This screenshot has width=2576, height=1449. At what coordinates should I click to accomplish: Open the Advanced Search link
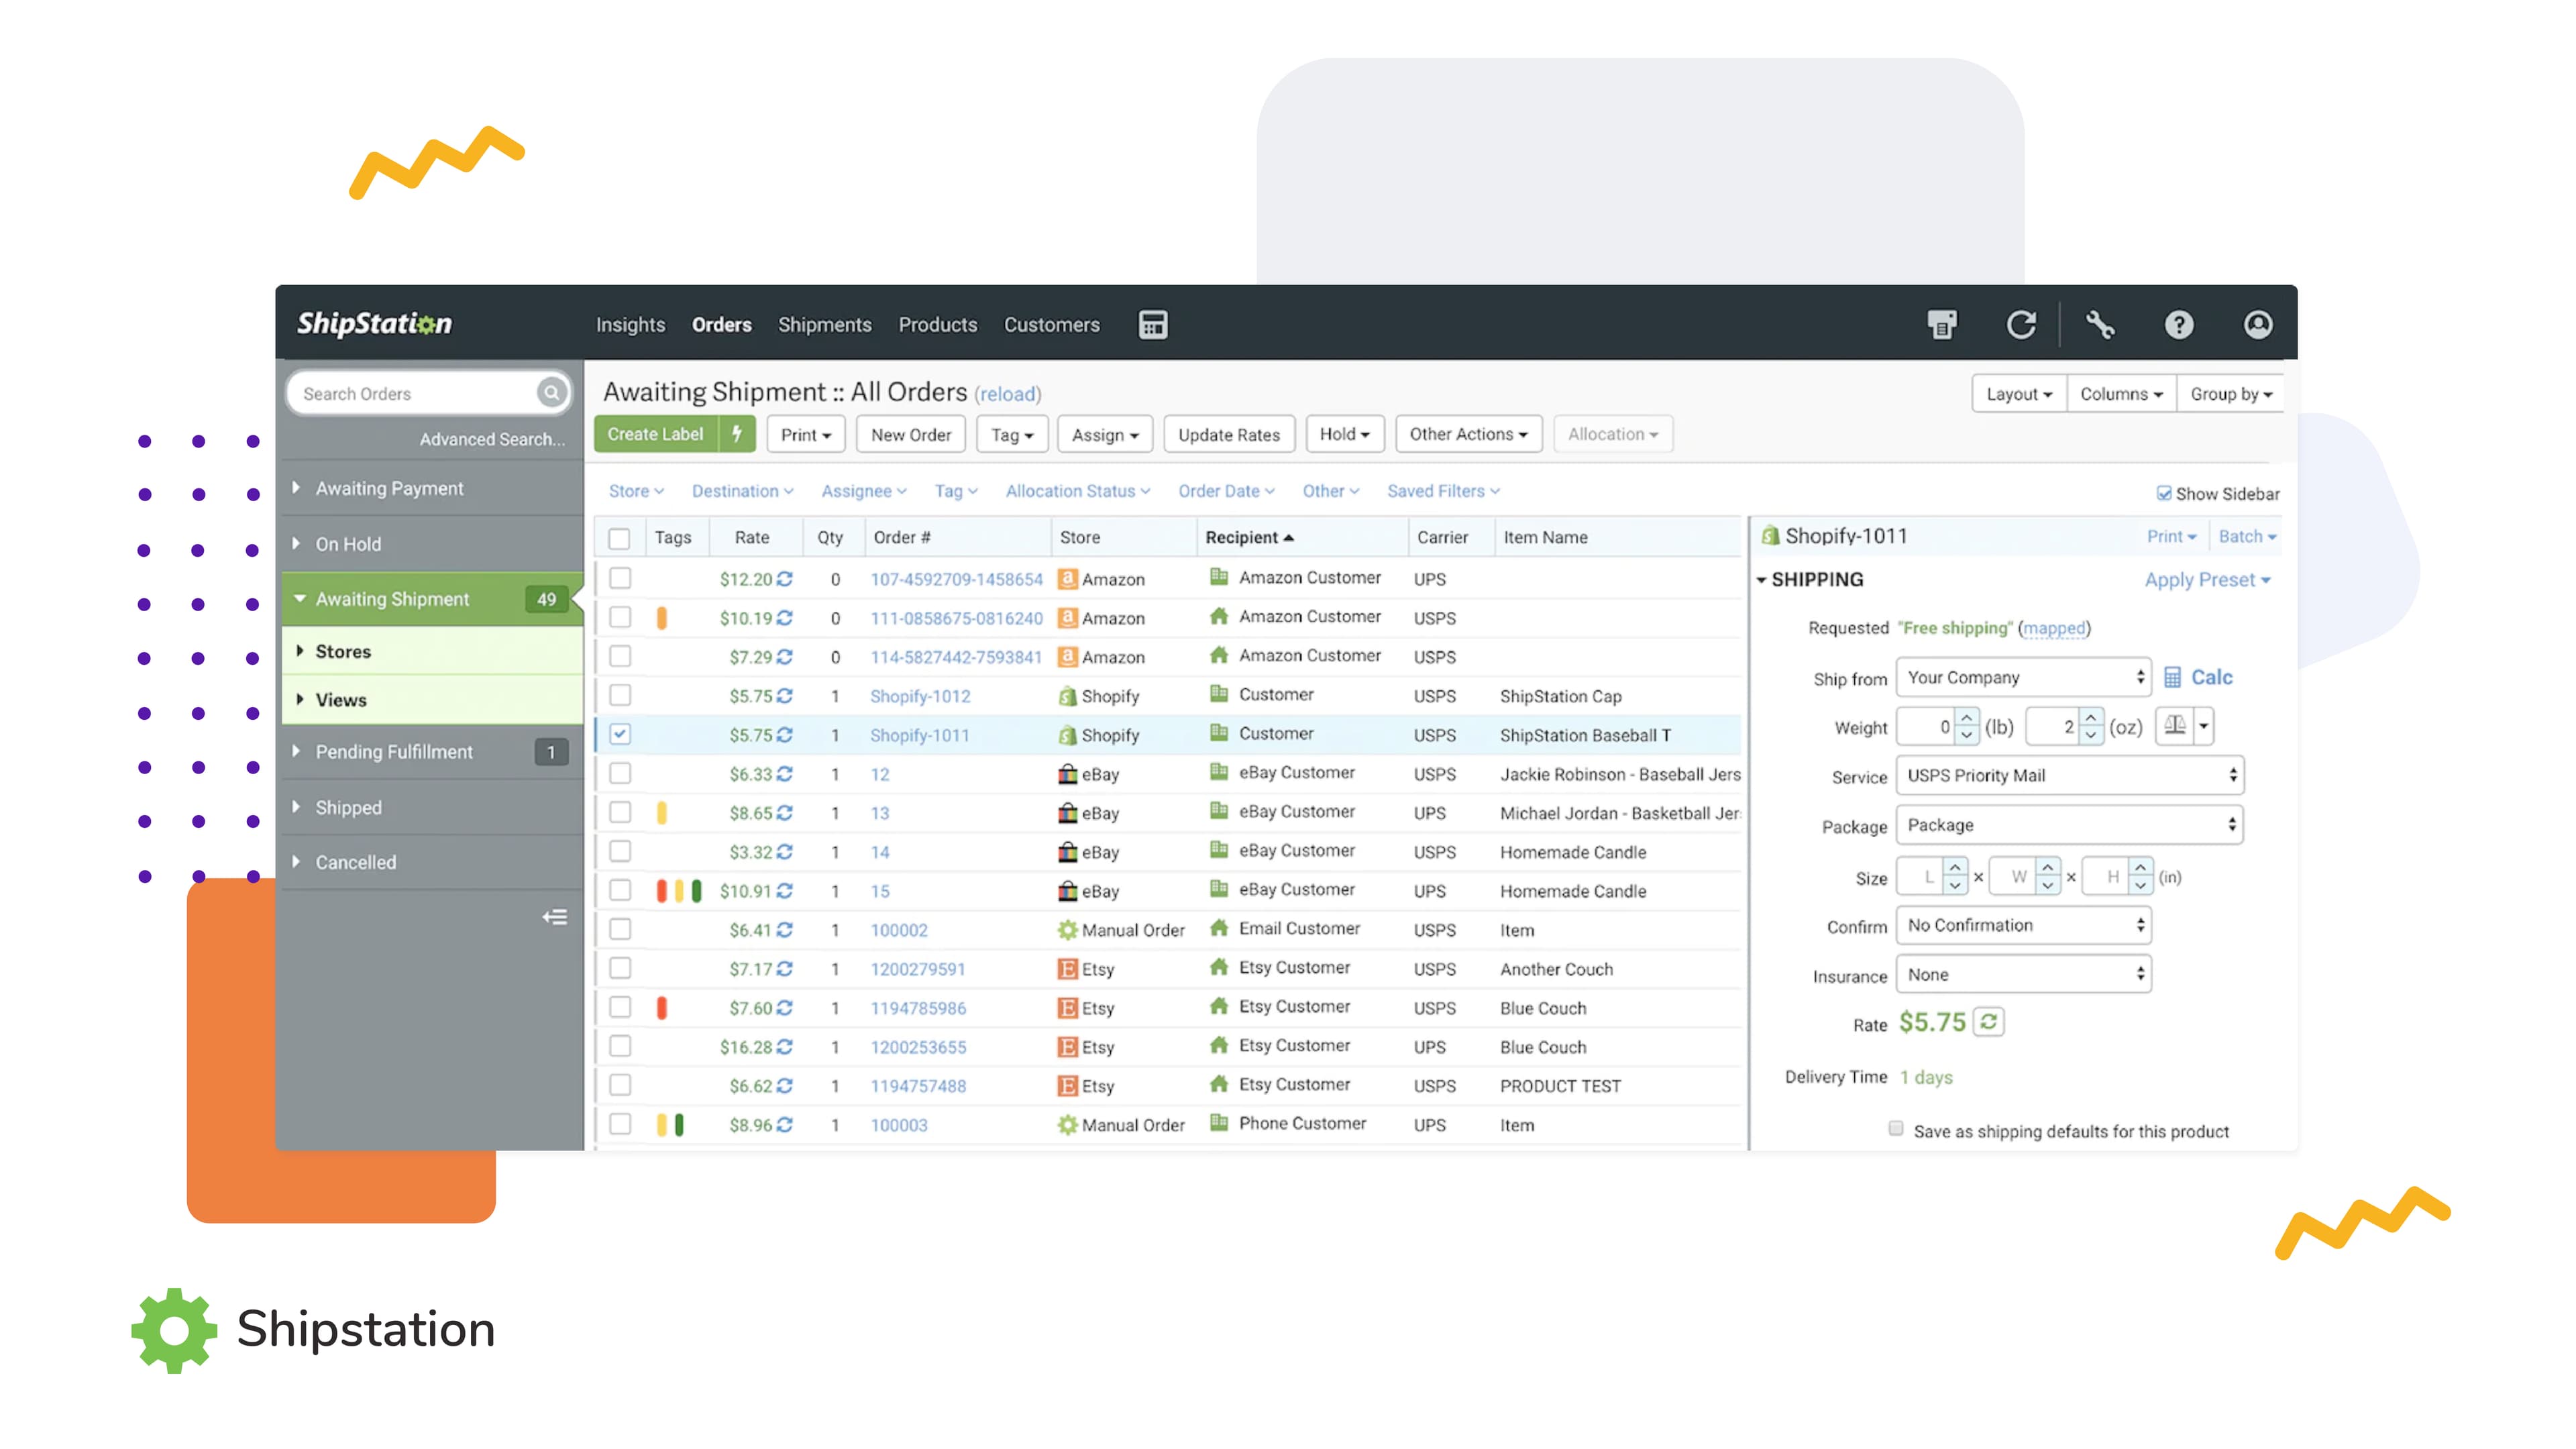click(492, 439)
